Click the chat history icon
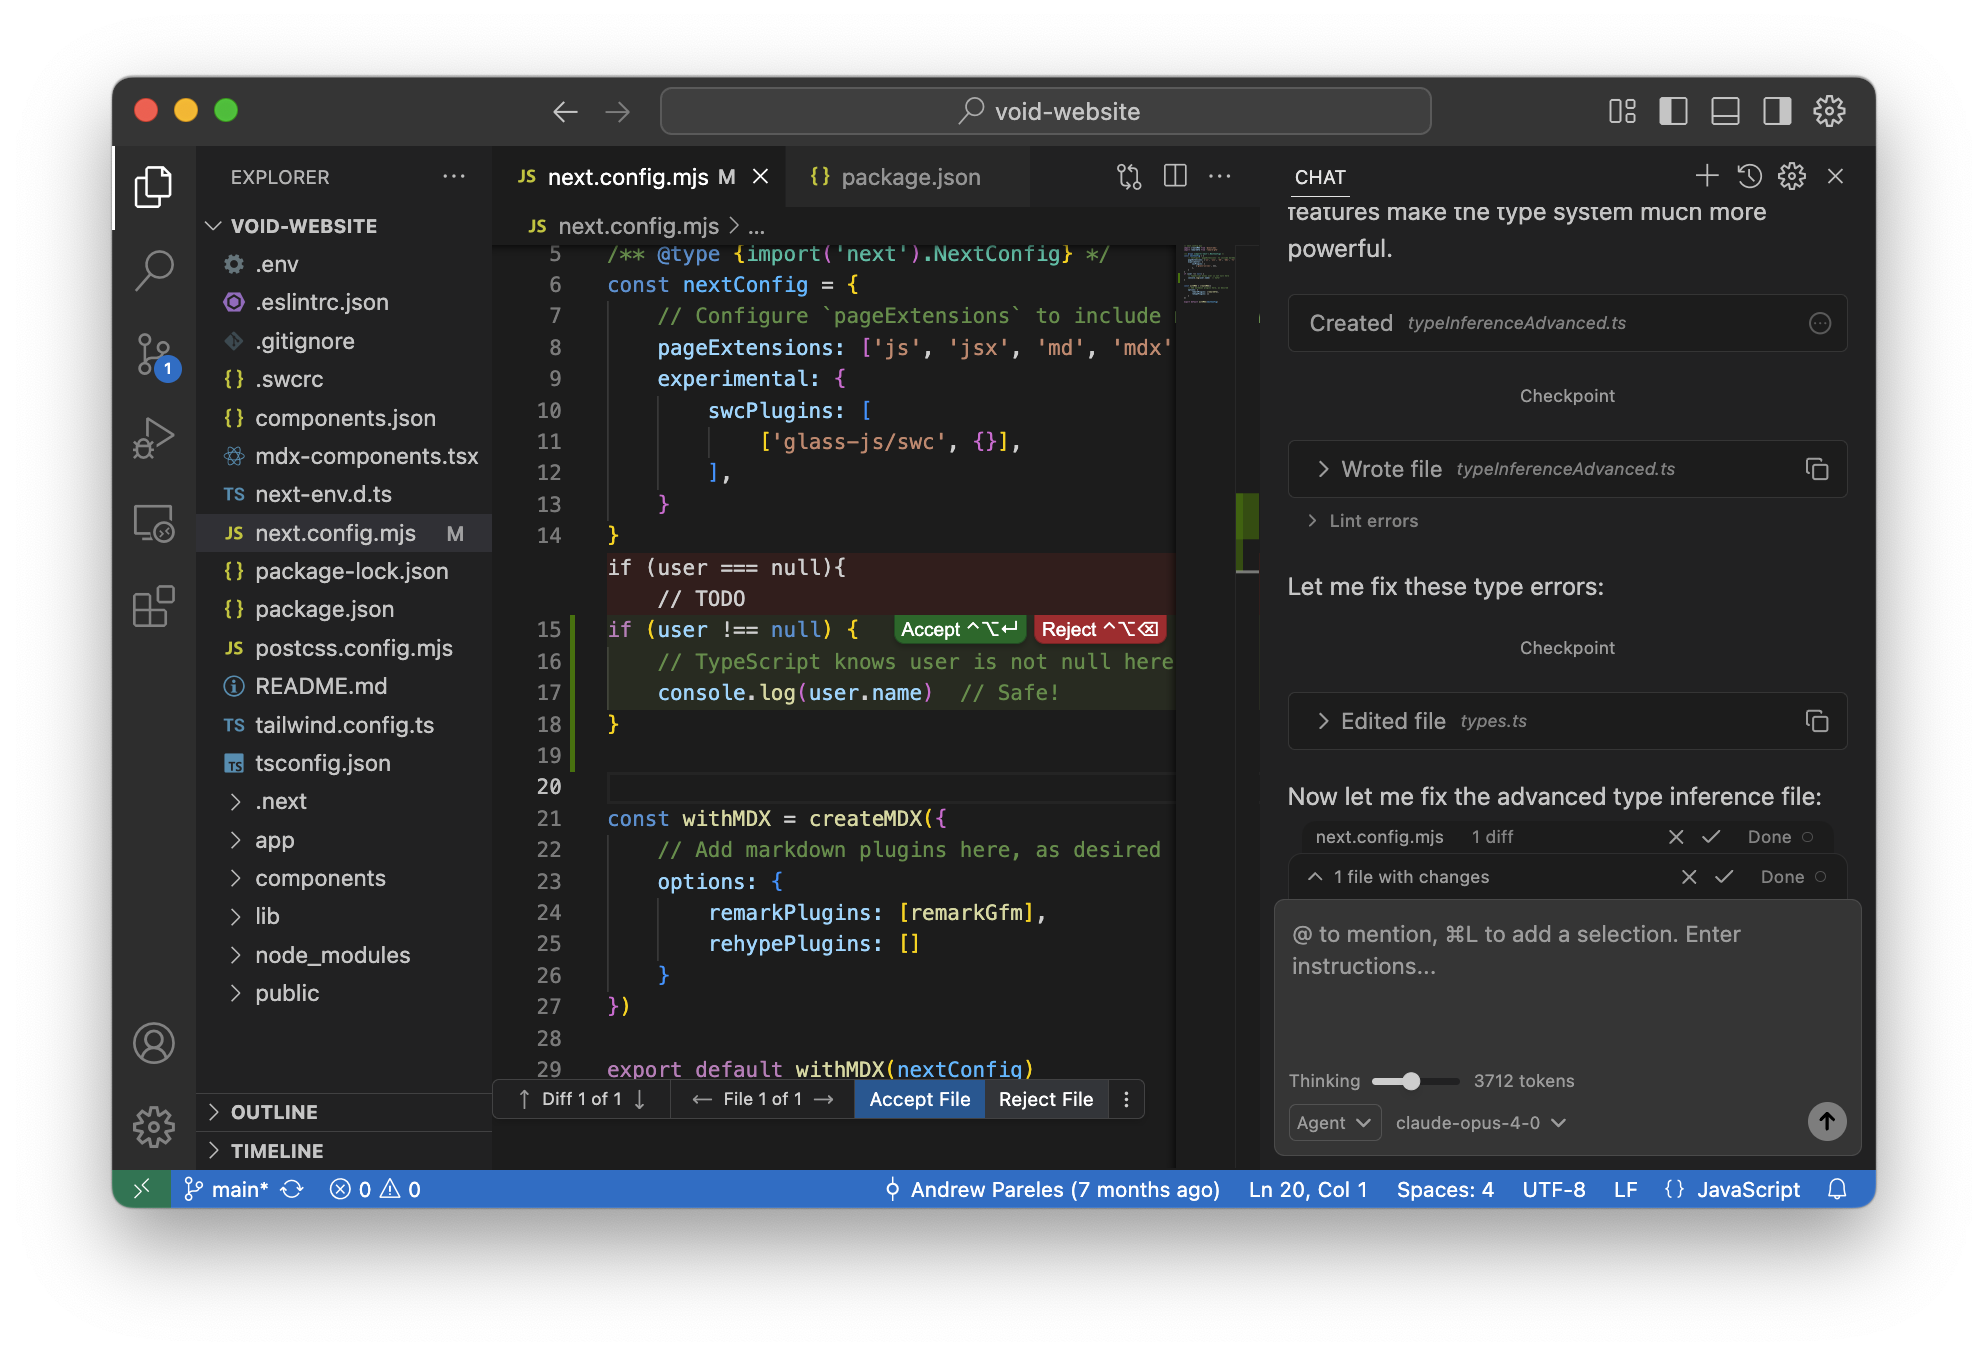 click(1749, 177)
